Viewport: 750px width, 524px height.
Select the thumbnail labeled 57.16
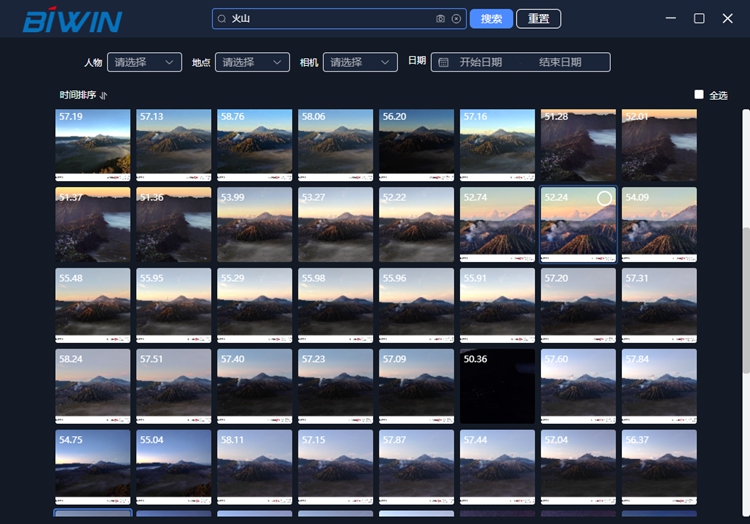tap(497, 145)
